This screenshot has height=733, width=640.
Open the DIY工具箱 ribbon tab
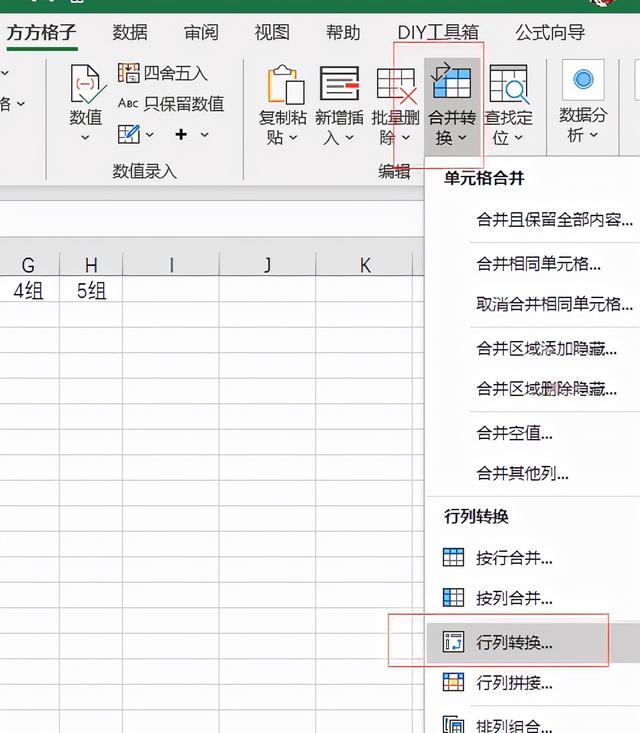438,32
